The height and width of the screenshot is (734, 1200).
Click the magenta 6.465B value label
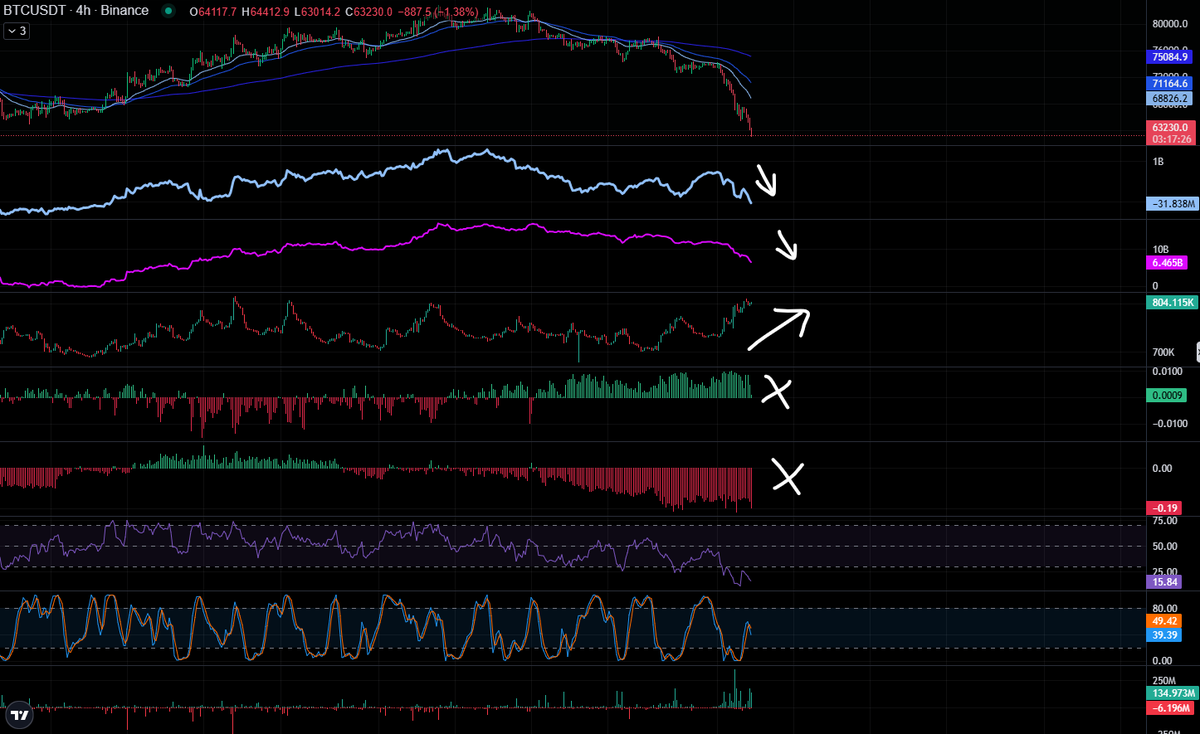click(1169, 262)
